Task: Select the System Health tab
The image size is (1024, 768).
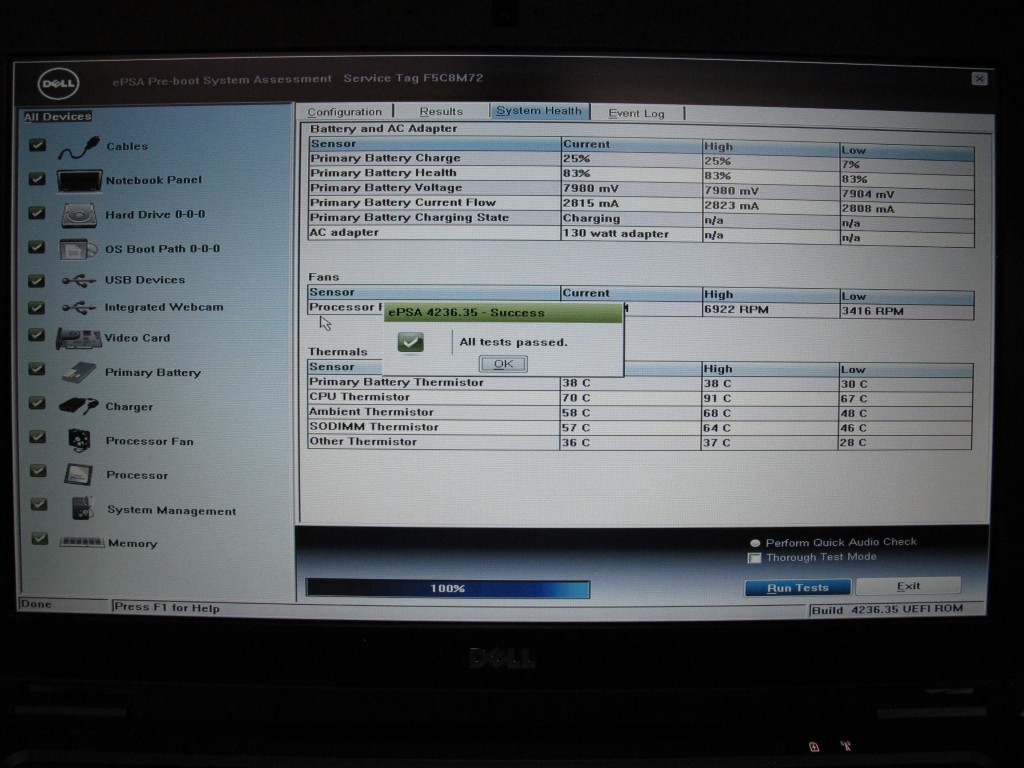Action: click(x=539, y=111)
